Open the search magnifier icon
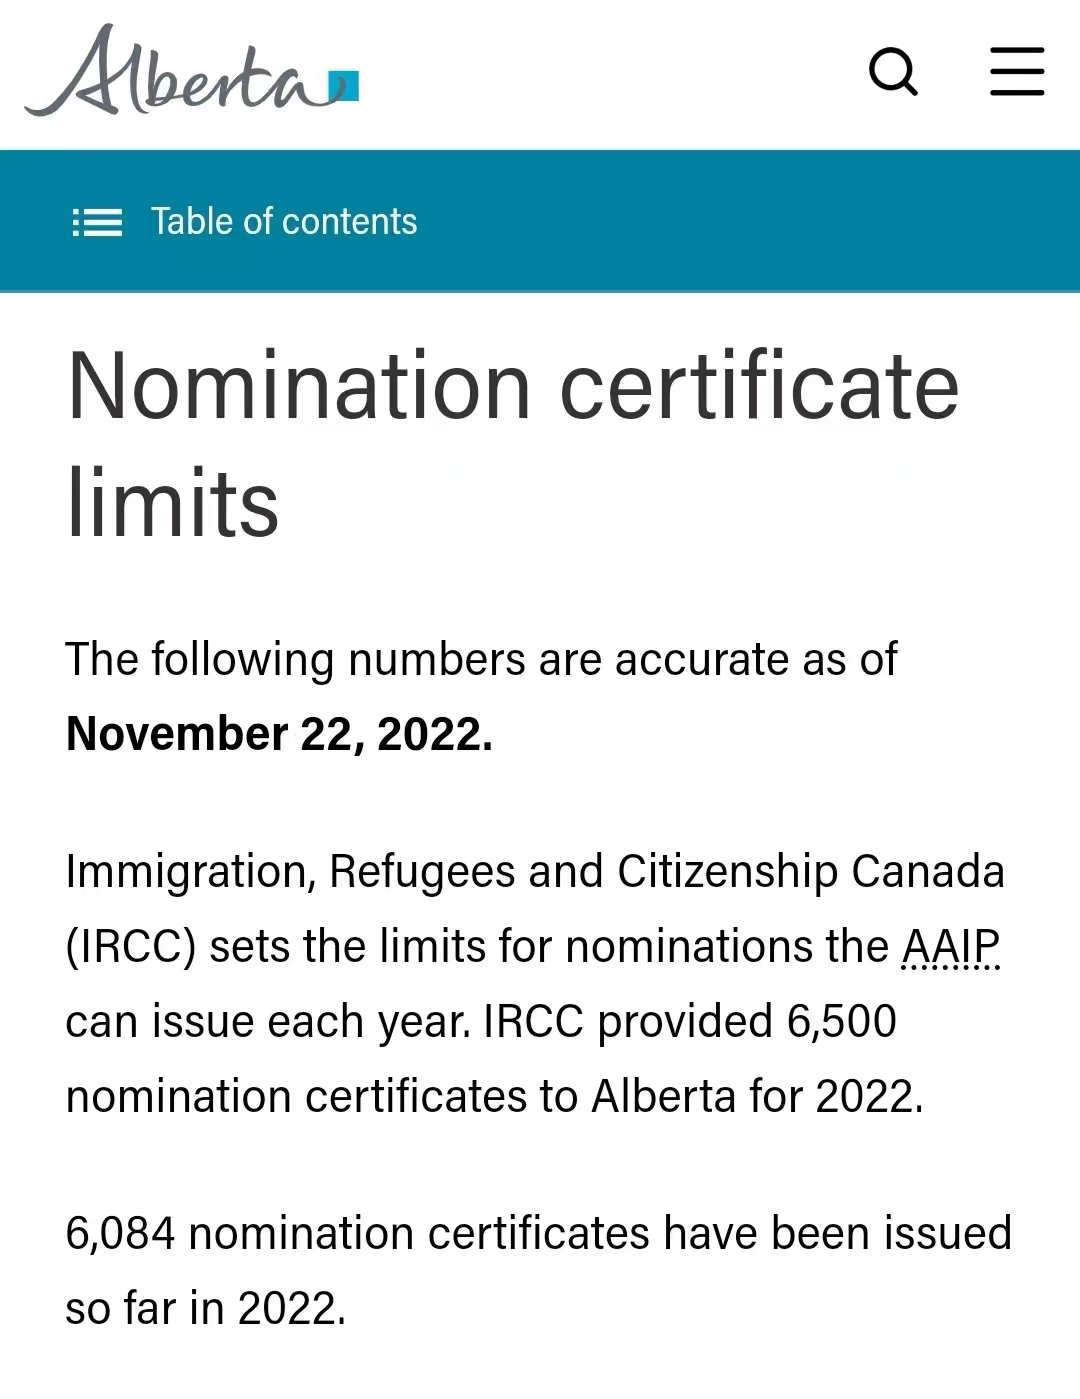 (x=893, y=72)
